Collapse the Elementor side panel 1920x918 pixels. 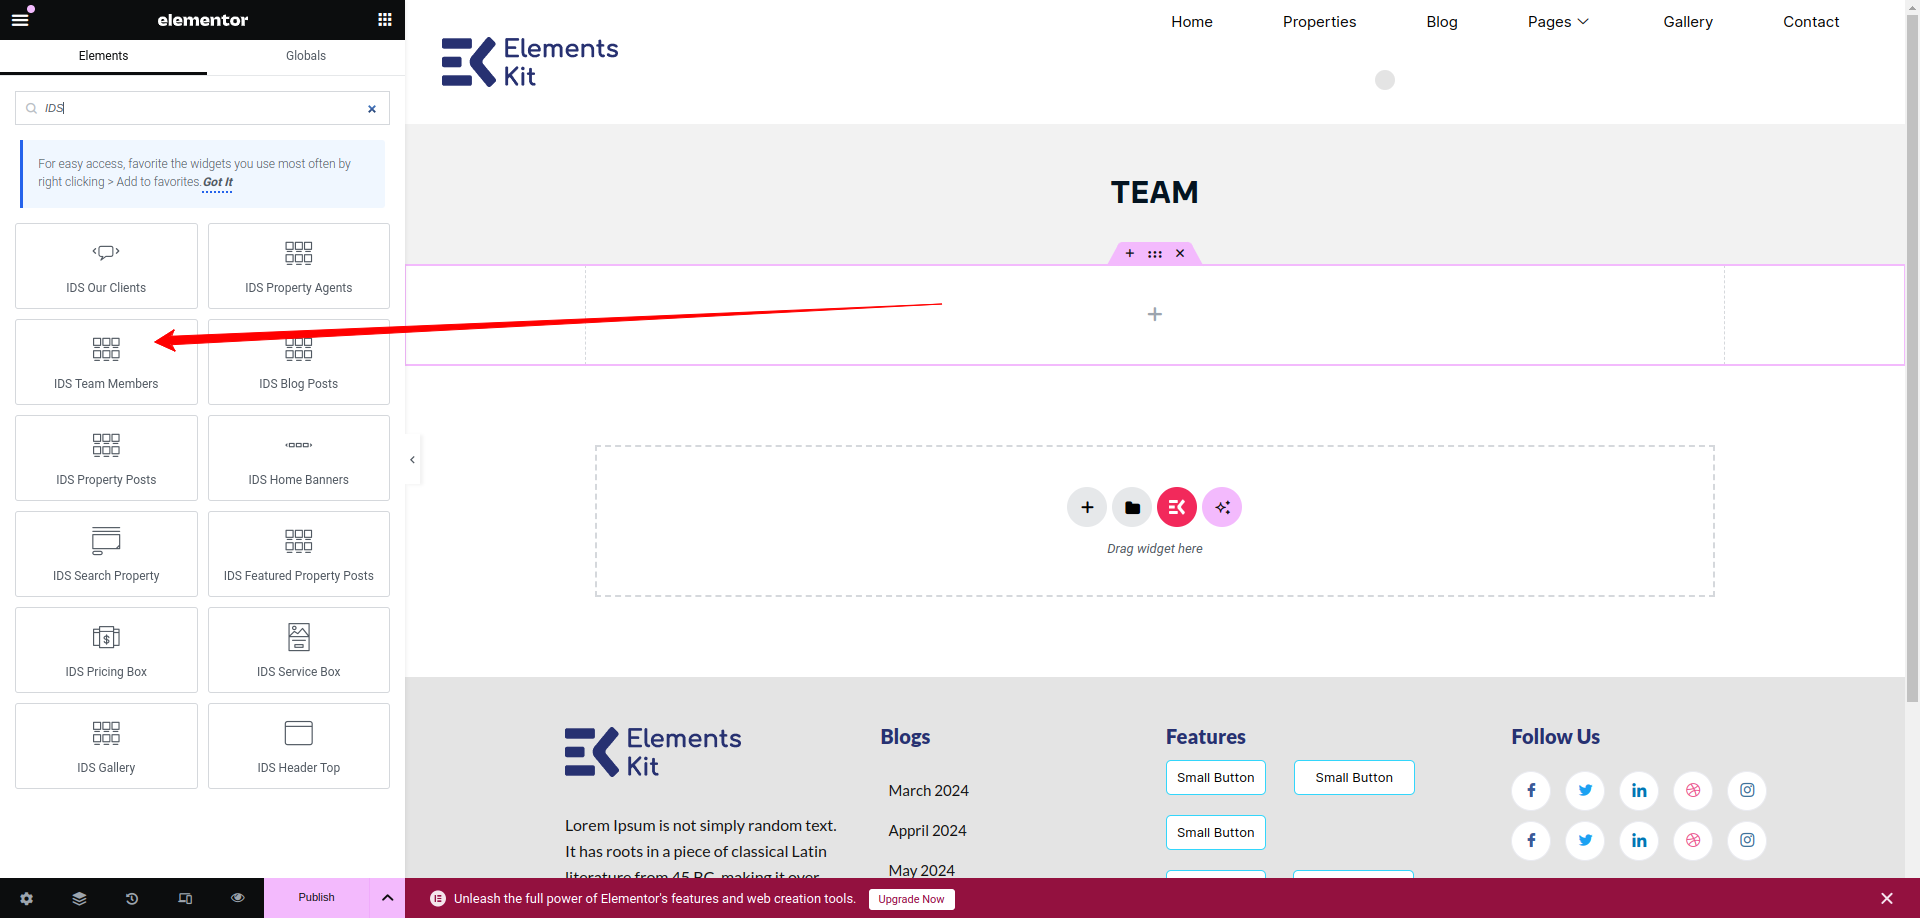(412, 460)
